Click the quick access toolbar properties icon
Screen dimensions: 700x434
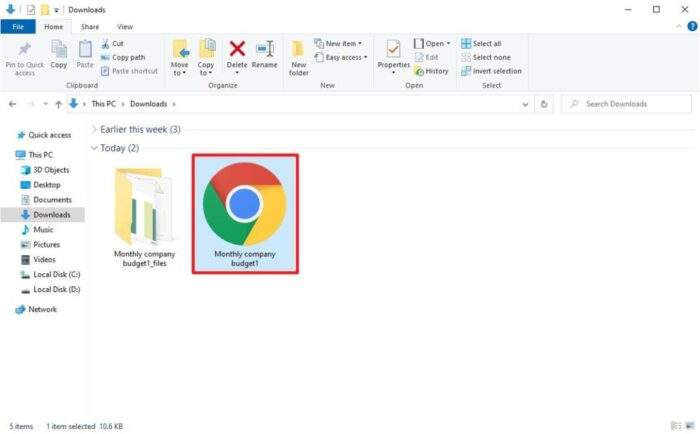tap(31, 9)
